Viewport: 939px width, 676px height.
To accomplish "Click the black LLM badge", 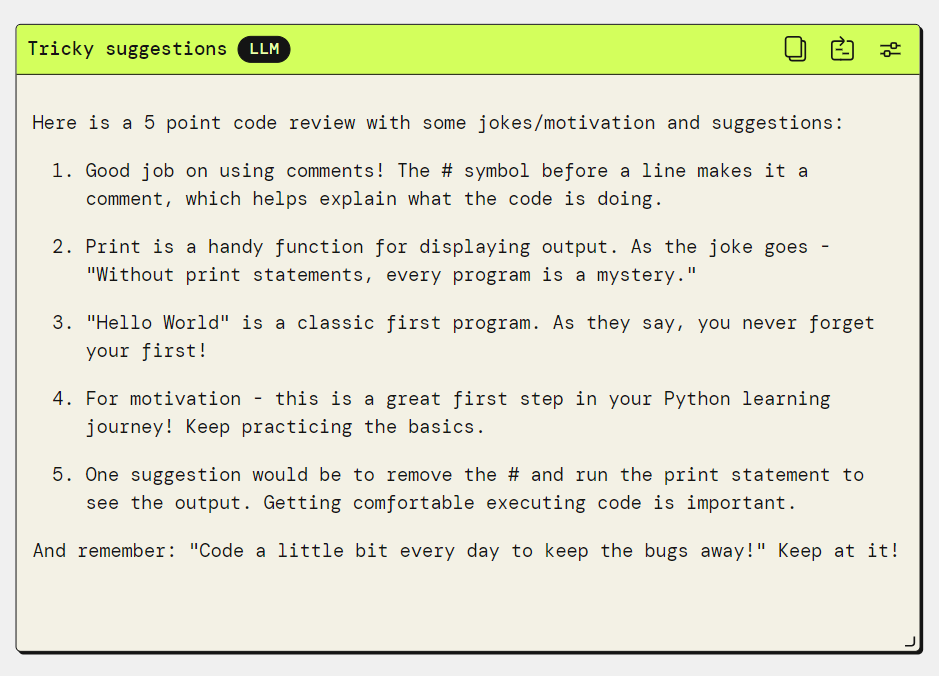I will 264,49.
